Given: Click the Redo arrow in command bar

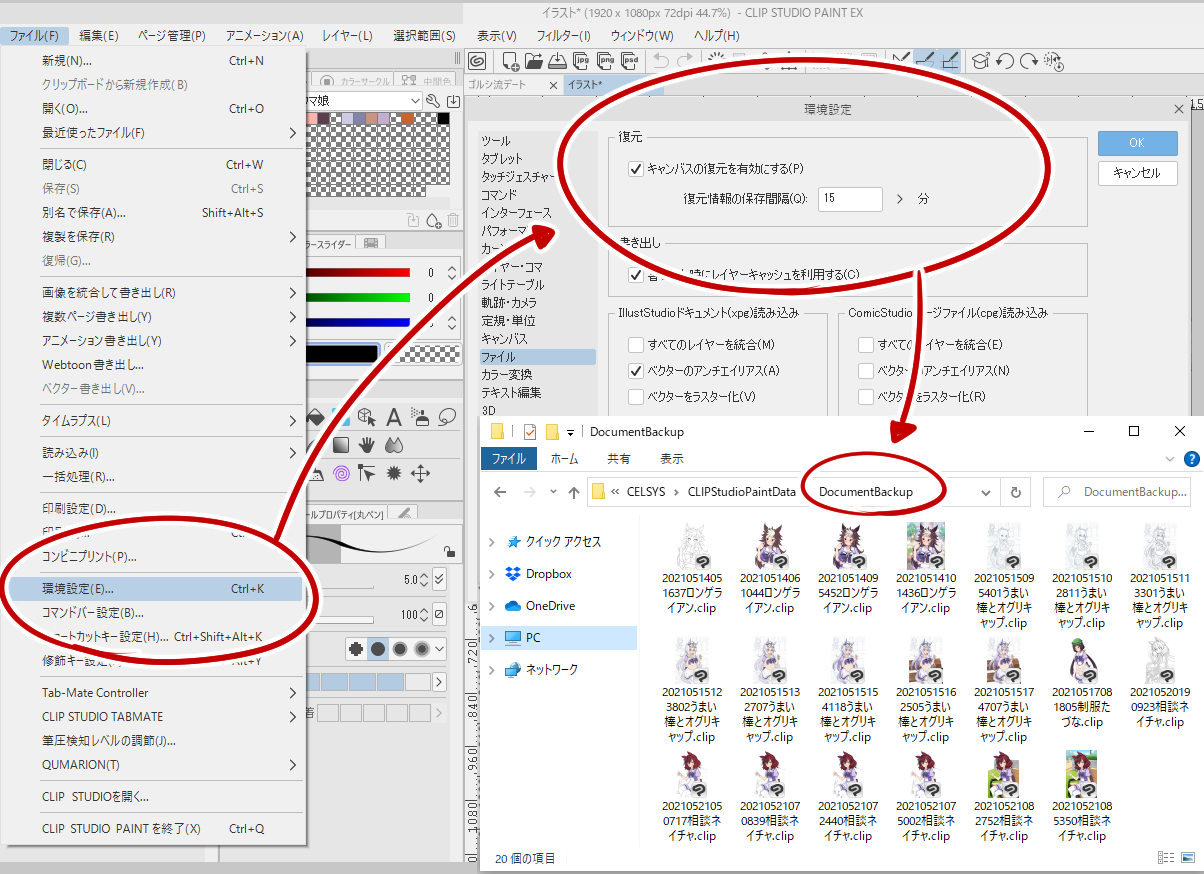Looking at the screenshot, I should click(685, 61).
